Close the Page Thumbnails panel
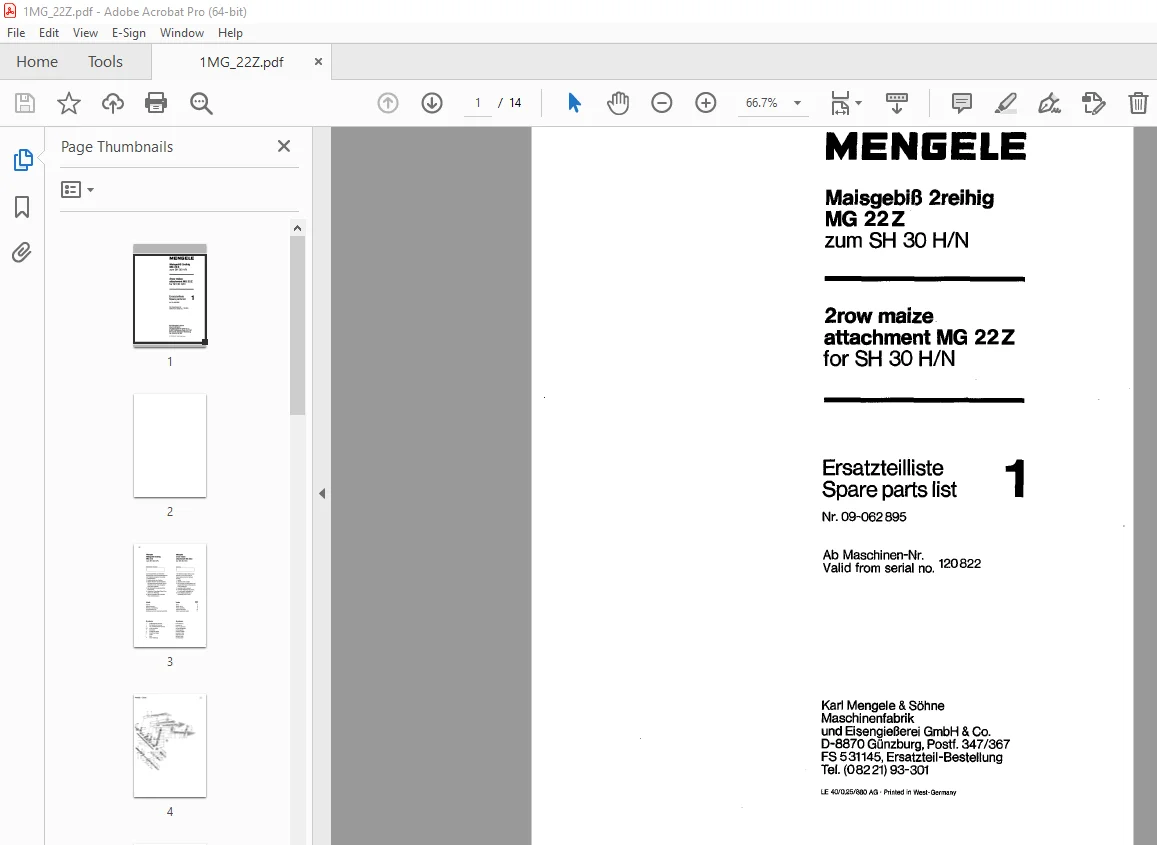1157x845 pixels. (x=284, y=146)
